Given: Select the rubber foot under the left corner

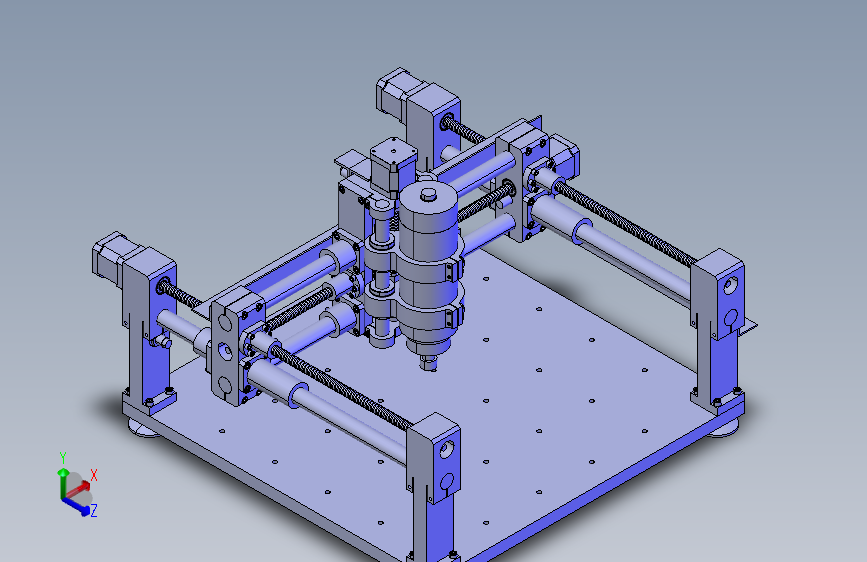Looking at the screenshot, I should point(145,428).
